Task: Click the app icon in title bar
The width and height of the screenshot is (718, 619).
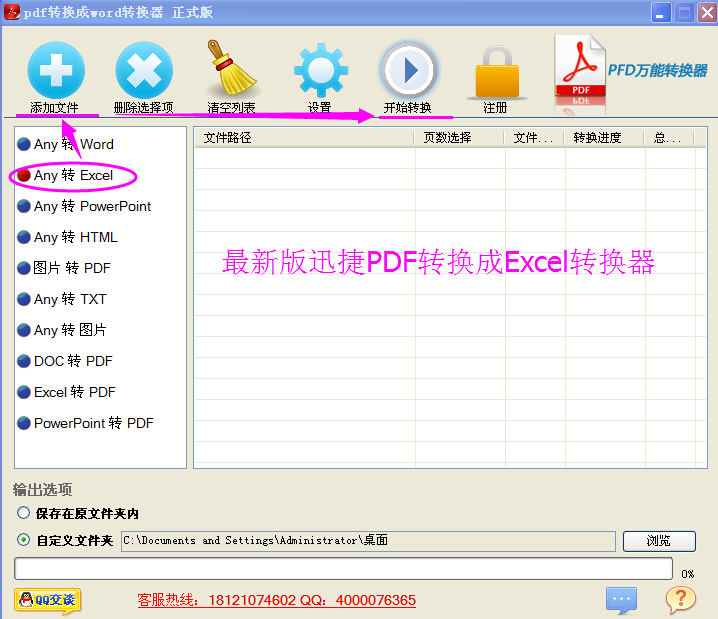Action: tap(12, 12)
